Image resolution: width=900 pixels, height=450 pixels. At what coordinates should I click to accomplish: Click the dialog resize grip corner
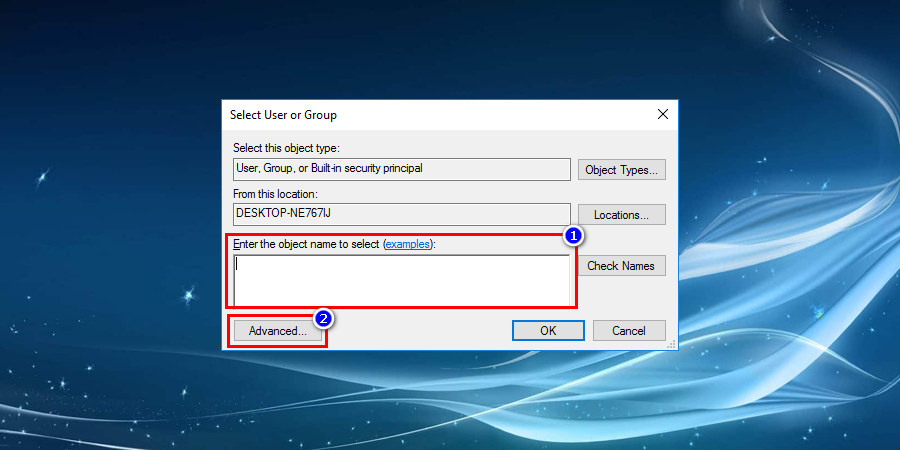[672, 344]
